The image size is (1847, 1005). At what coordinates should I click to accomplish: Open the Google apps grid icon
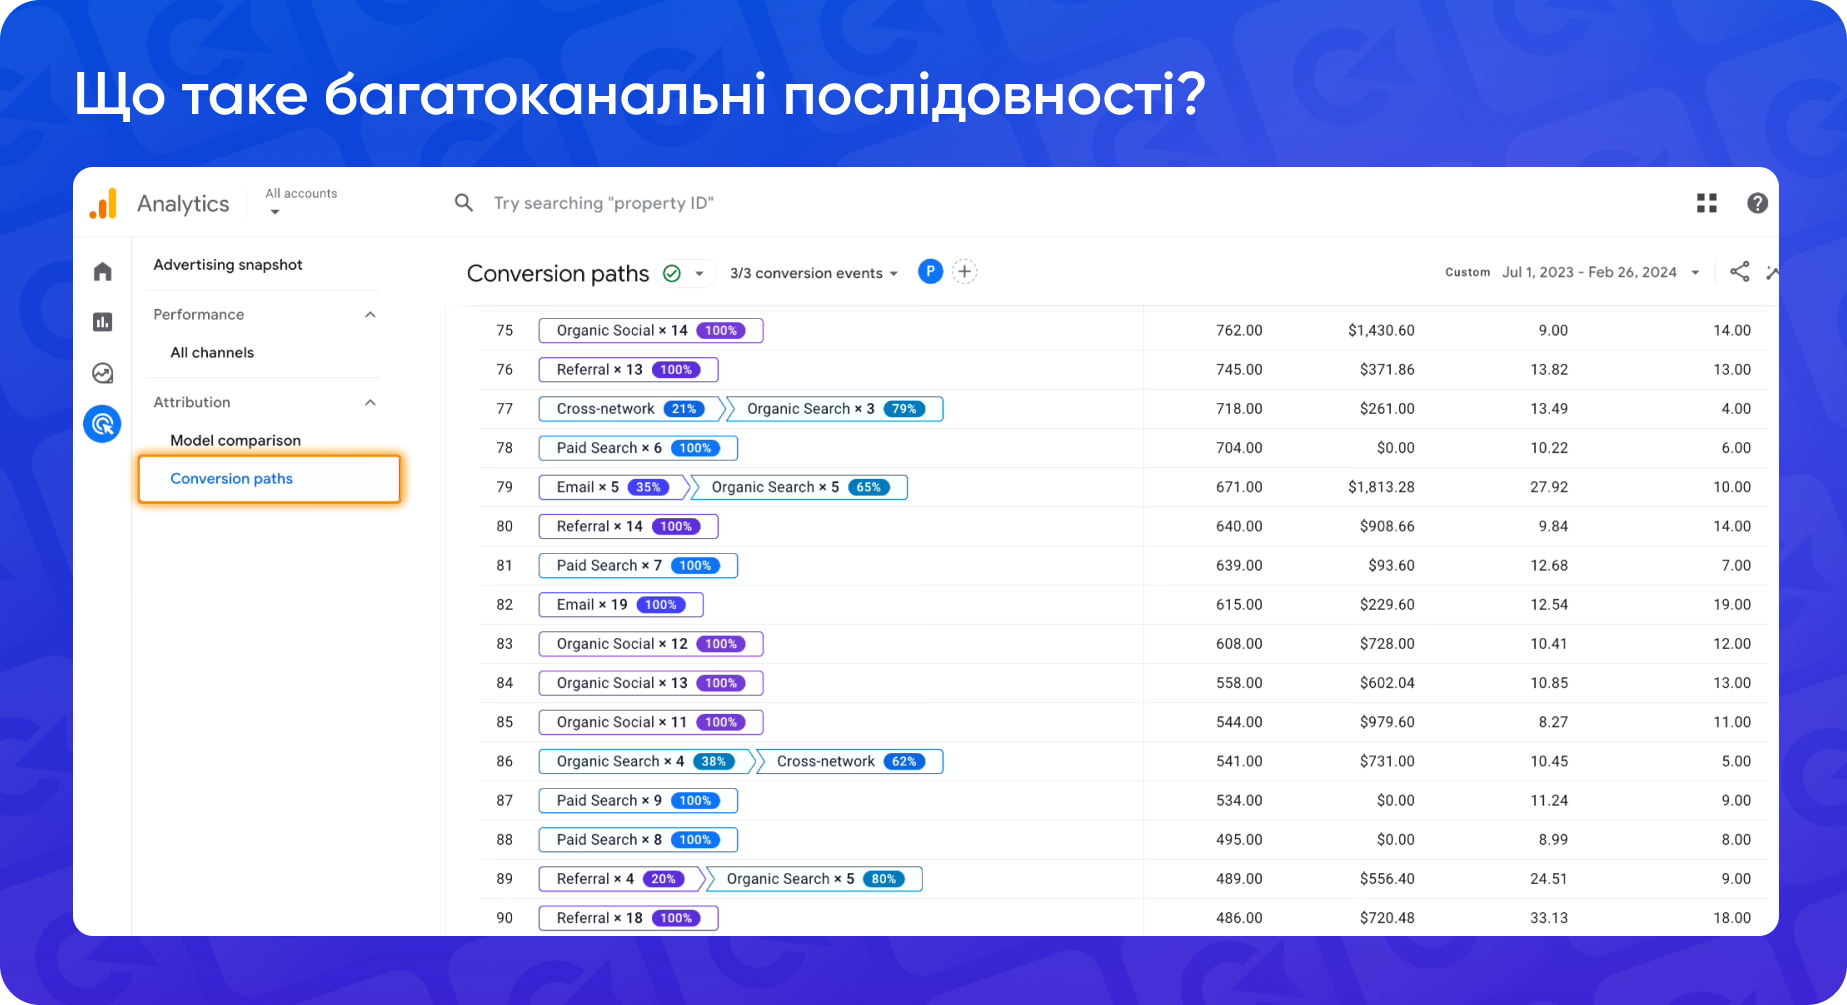(1706, 202)
